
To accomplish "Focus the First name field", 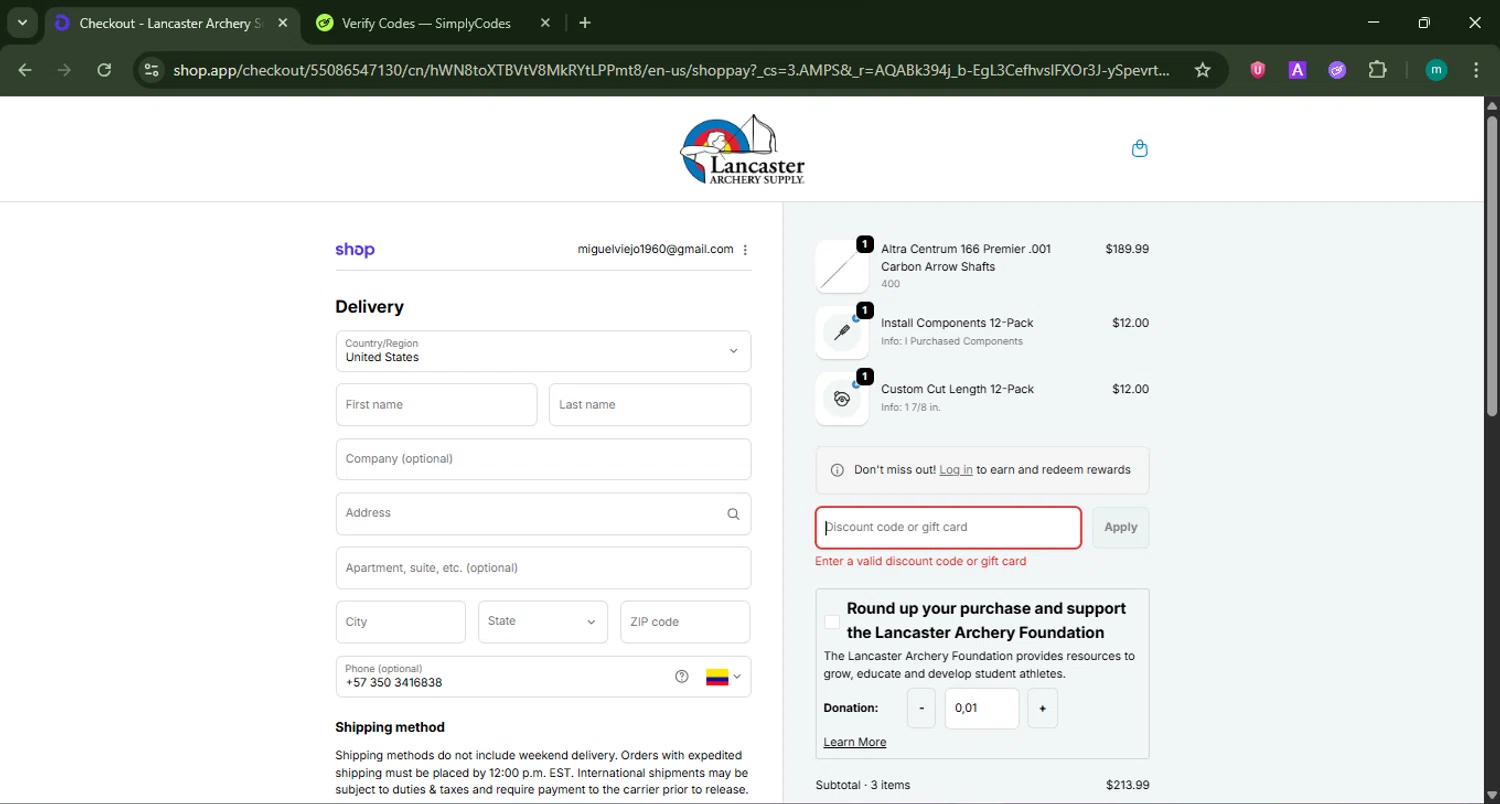I will pyautogui.click(x=436, y=405).
